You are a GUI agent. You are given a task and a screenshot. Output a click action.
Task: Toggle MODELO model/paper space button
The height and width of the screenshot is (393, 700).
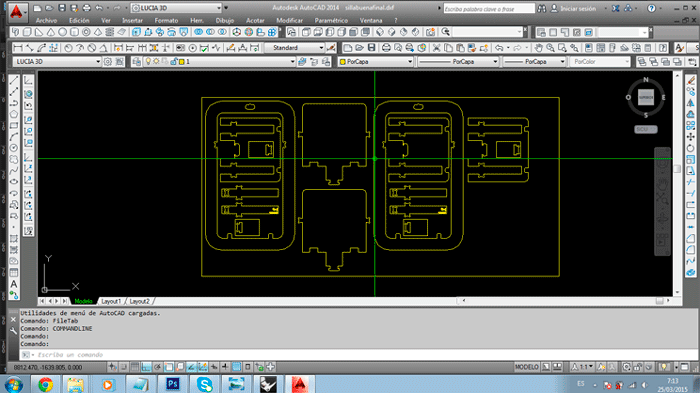click(527, 367)
